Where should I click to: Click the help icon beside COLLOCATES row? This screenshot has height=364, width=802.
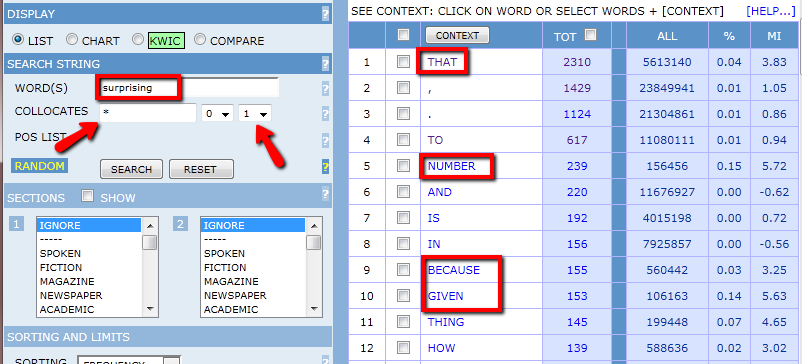click(326, 113)
